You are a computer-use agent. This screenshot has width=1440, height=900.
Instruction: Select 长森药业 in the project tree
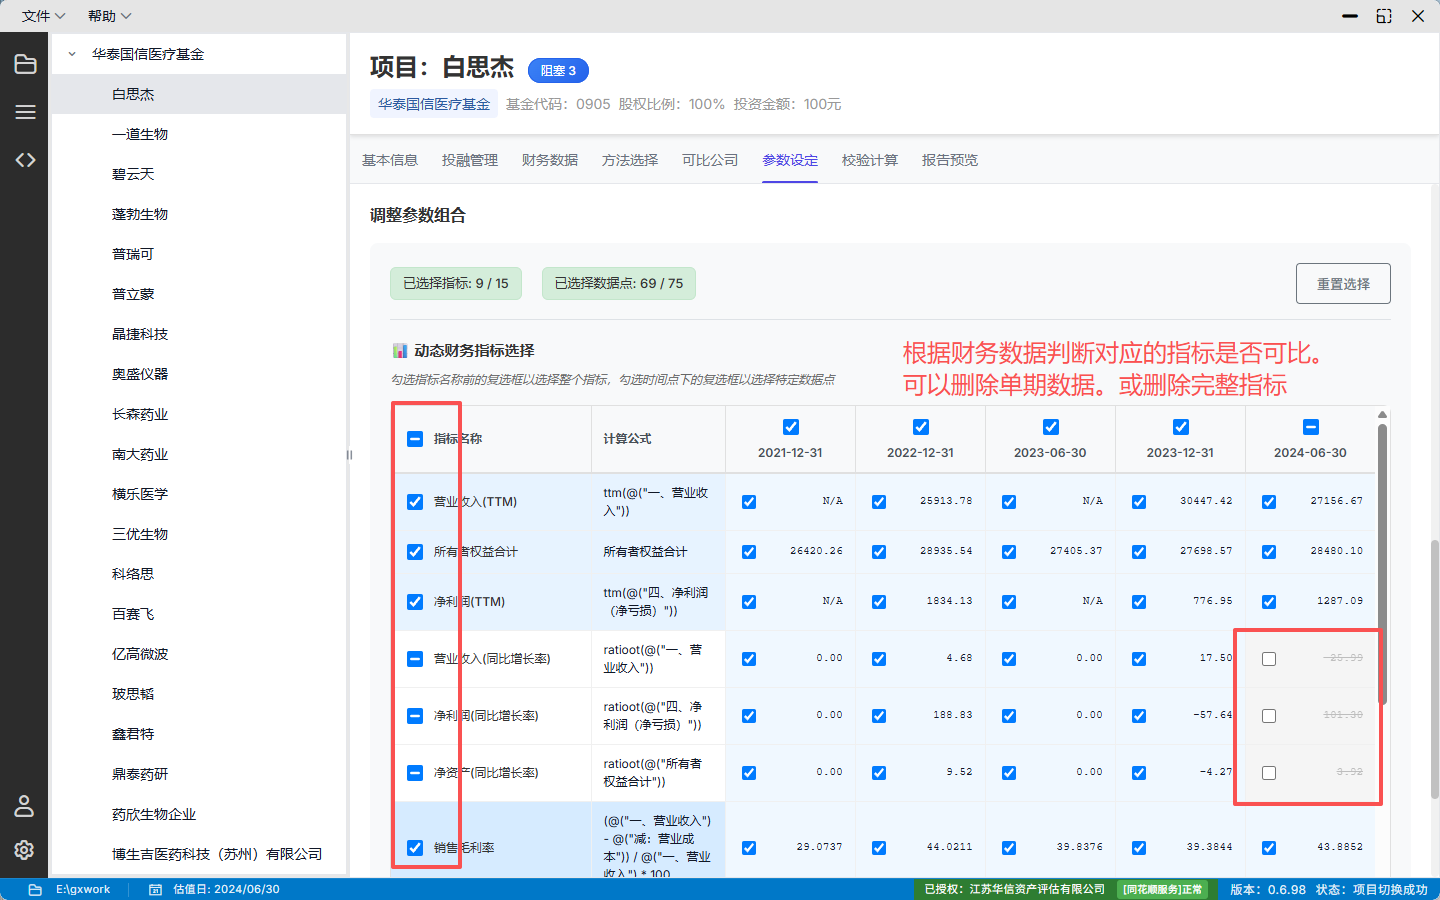click(x=199, y=414)
